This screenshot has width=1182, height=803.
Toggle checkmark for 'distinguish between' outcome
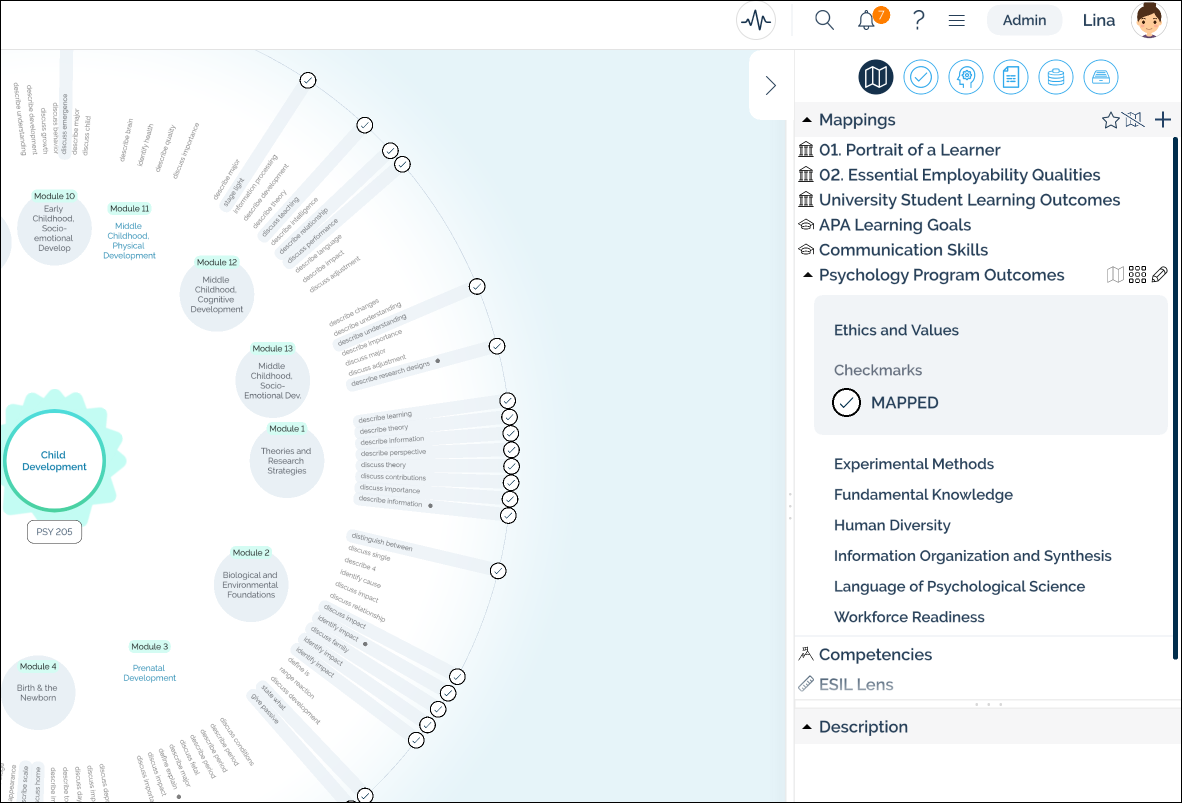tap(498, 571)
